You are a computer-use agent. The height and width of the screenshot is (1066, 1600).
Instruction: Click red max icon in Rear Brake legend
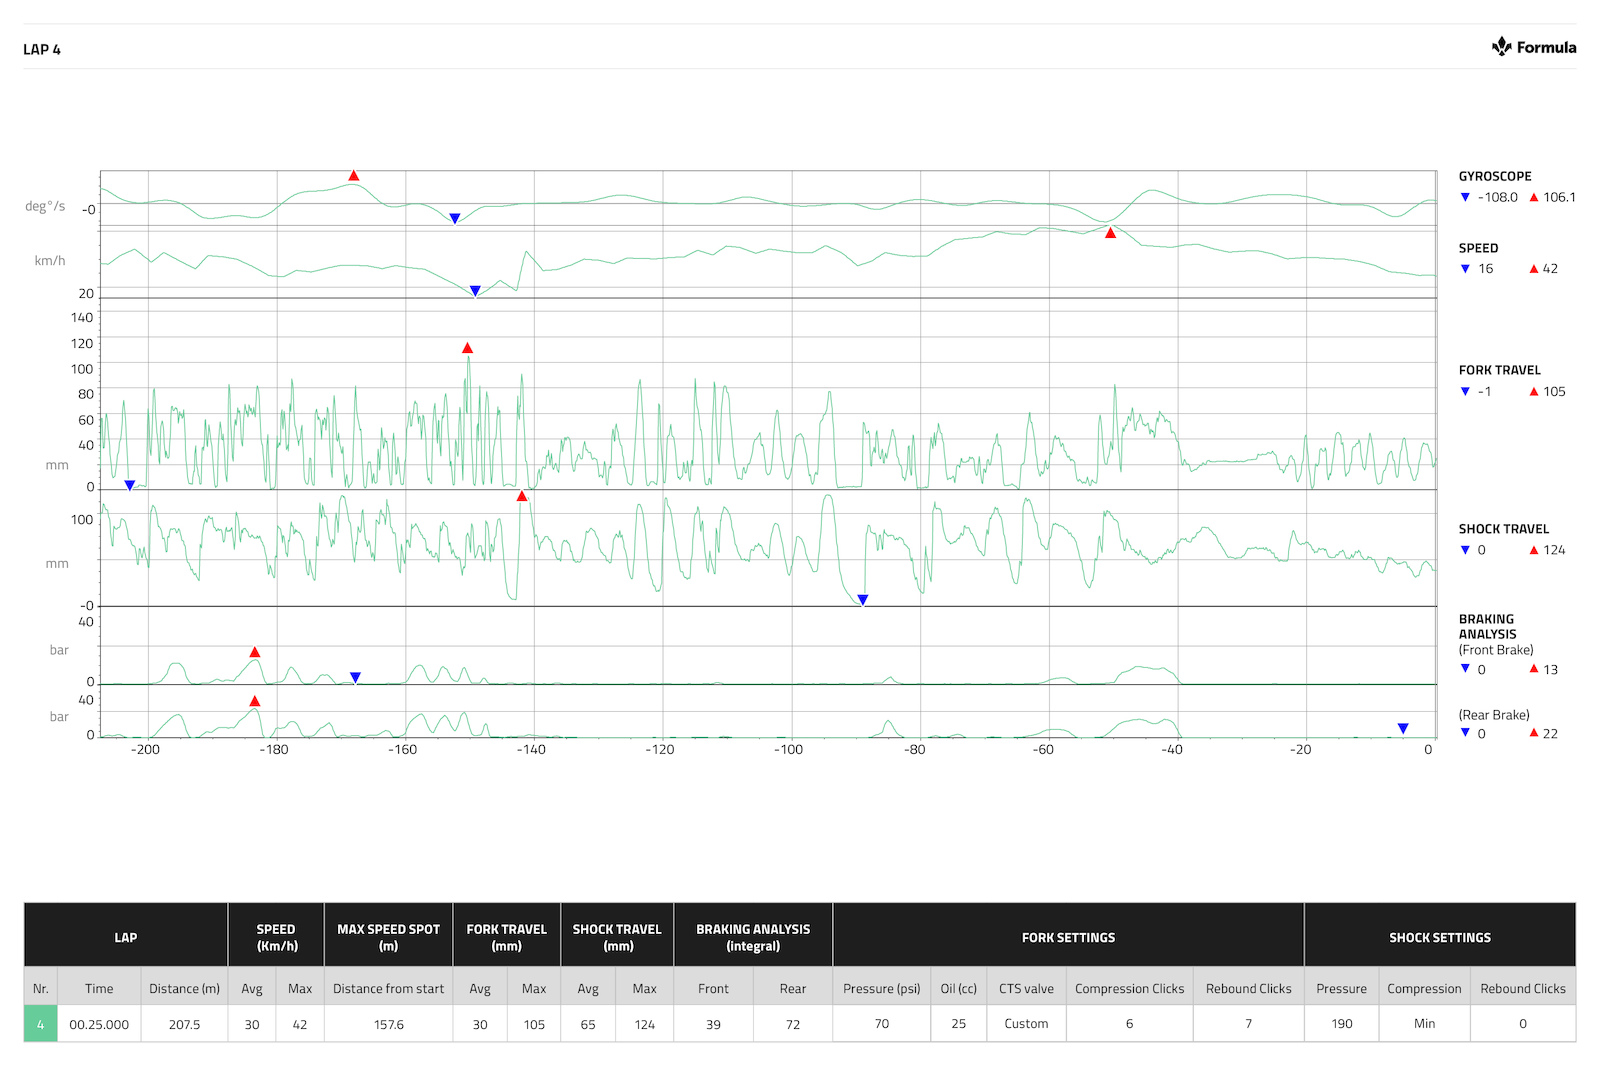1534,732
